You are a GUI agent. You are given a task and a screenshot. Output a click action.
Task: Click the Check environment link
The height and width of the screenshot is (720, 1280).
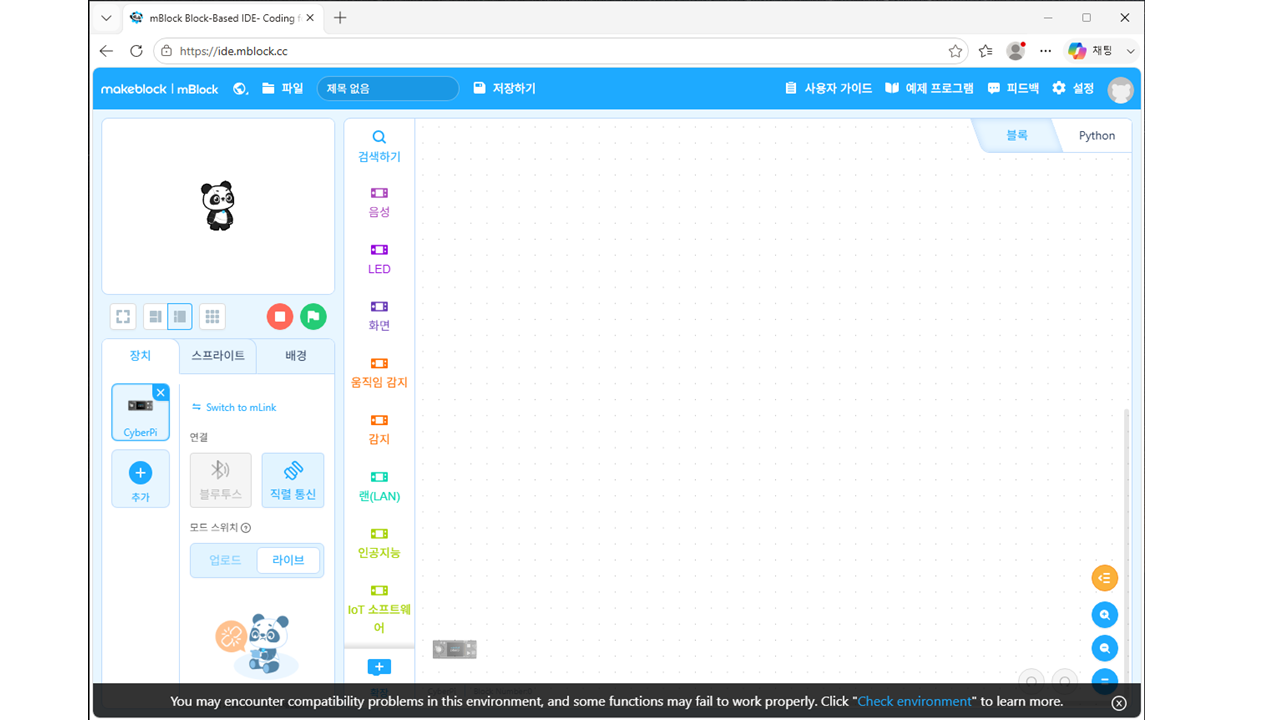coord(914,702)
